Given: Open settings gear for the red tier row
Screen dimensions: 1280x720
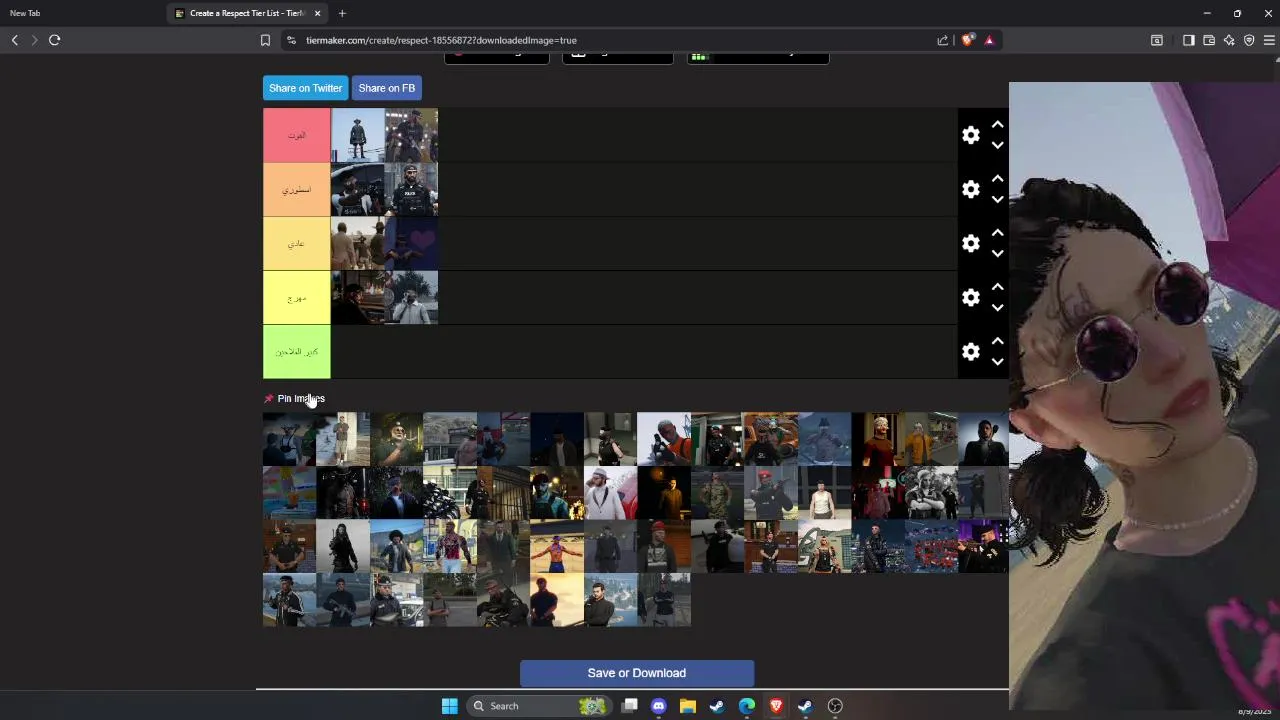Looking at the screenshot, I should click(971, 135).
